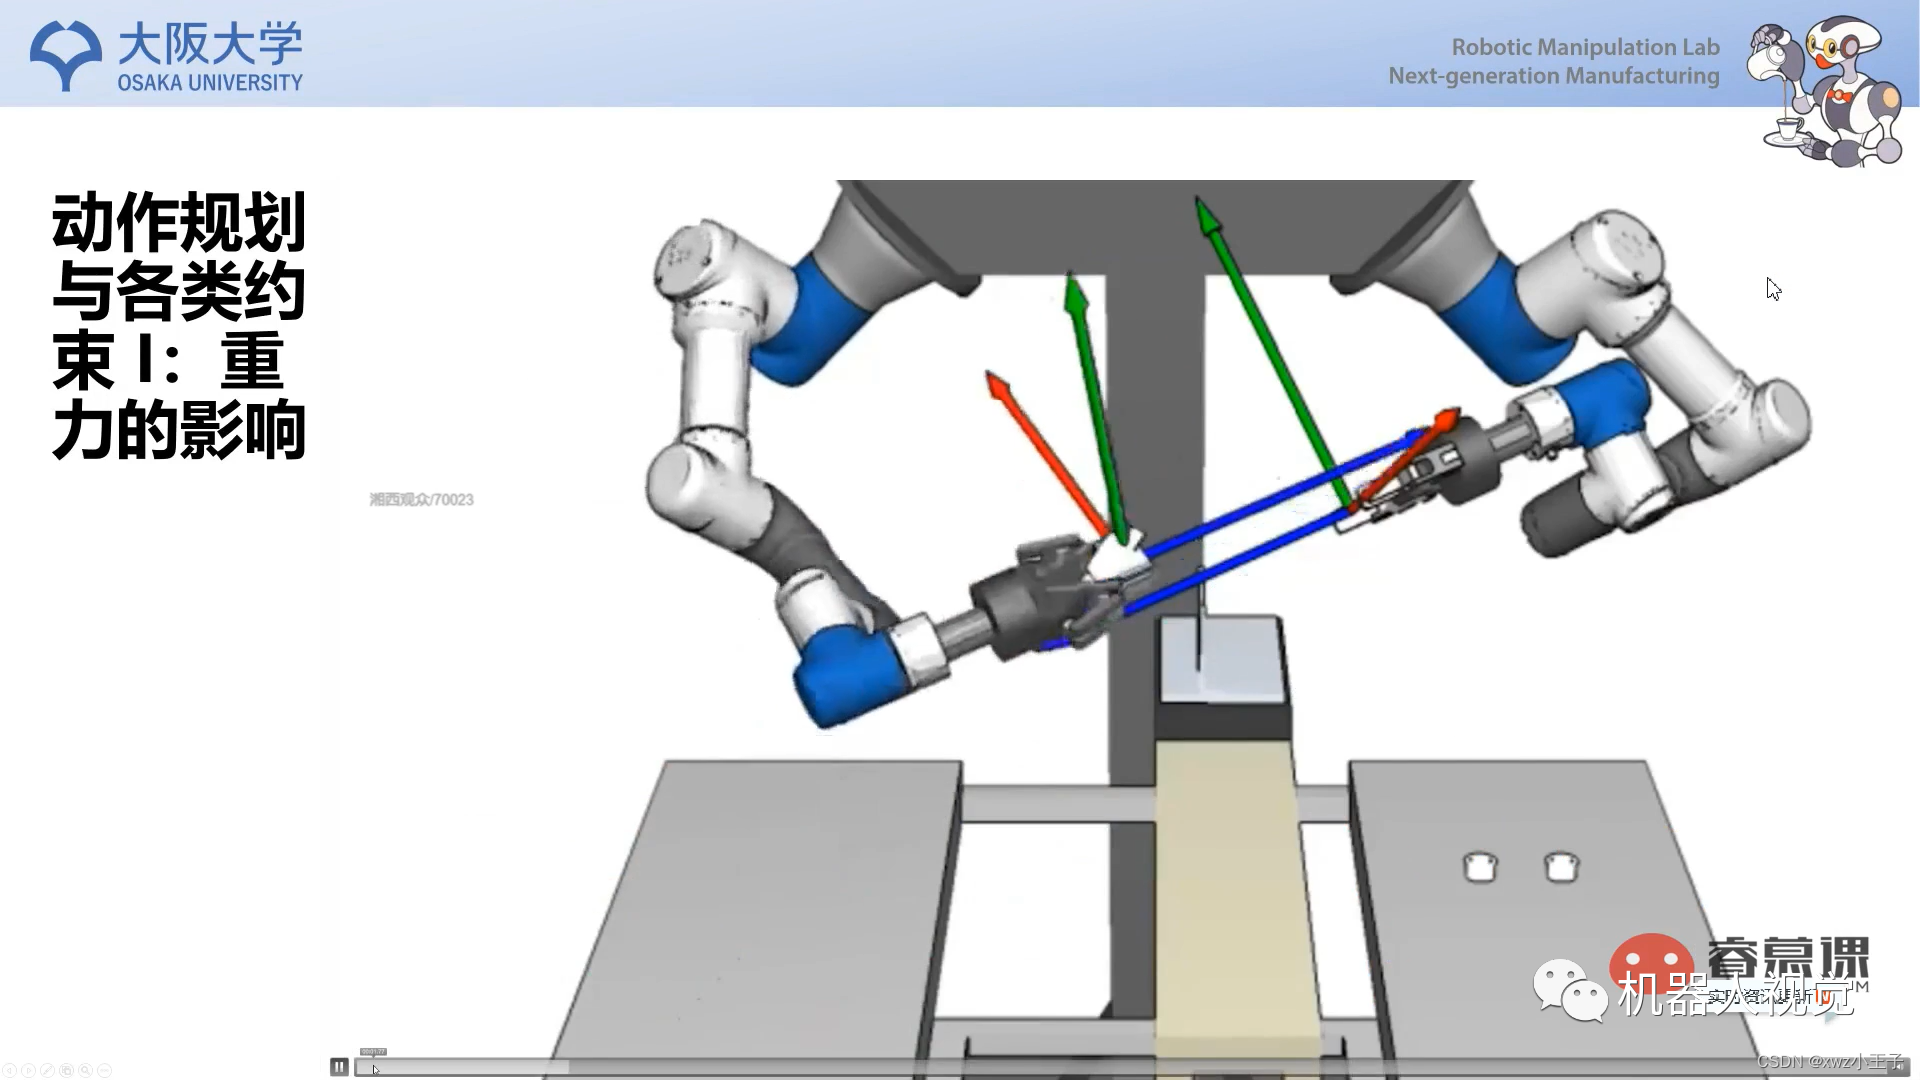This screenshot has height=1080, width=1920.
Task: Click the Robotic Manipulation Lab header text
Action: (x=1584, y=47)
